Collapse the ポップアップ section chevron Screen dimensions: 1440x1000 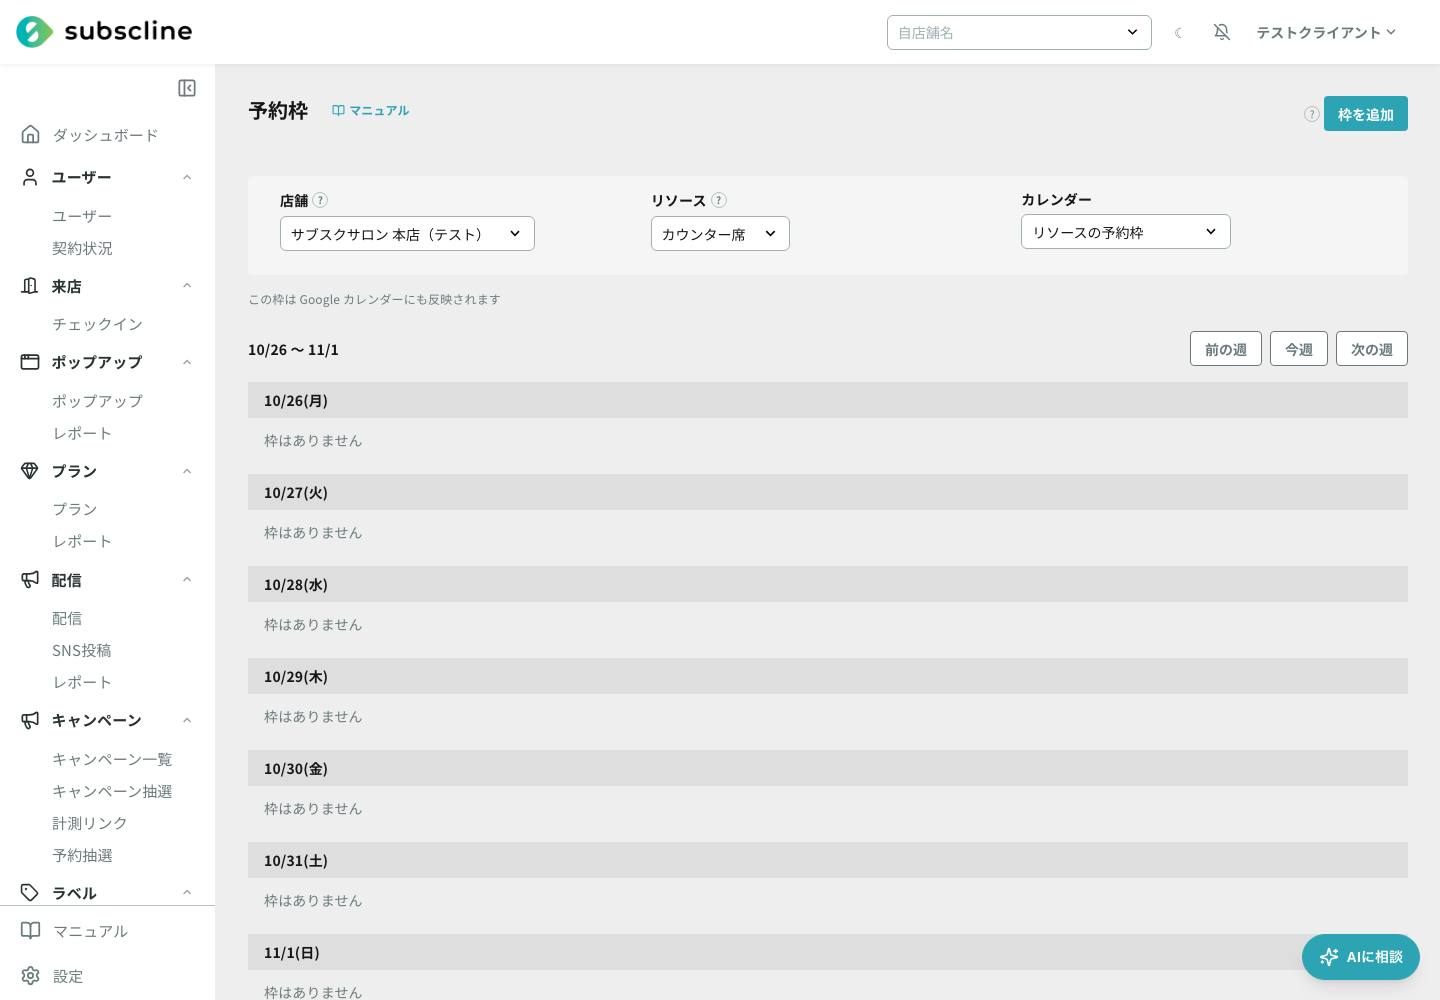coord(187,362)
